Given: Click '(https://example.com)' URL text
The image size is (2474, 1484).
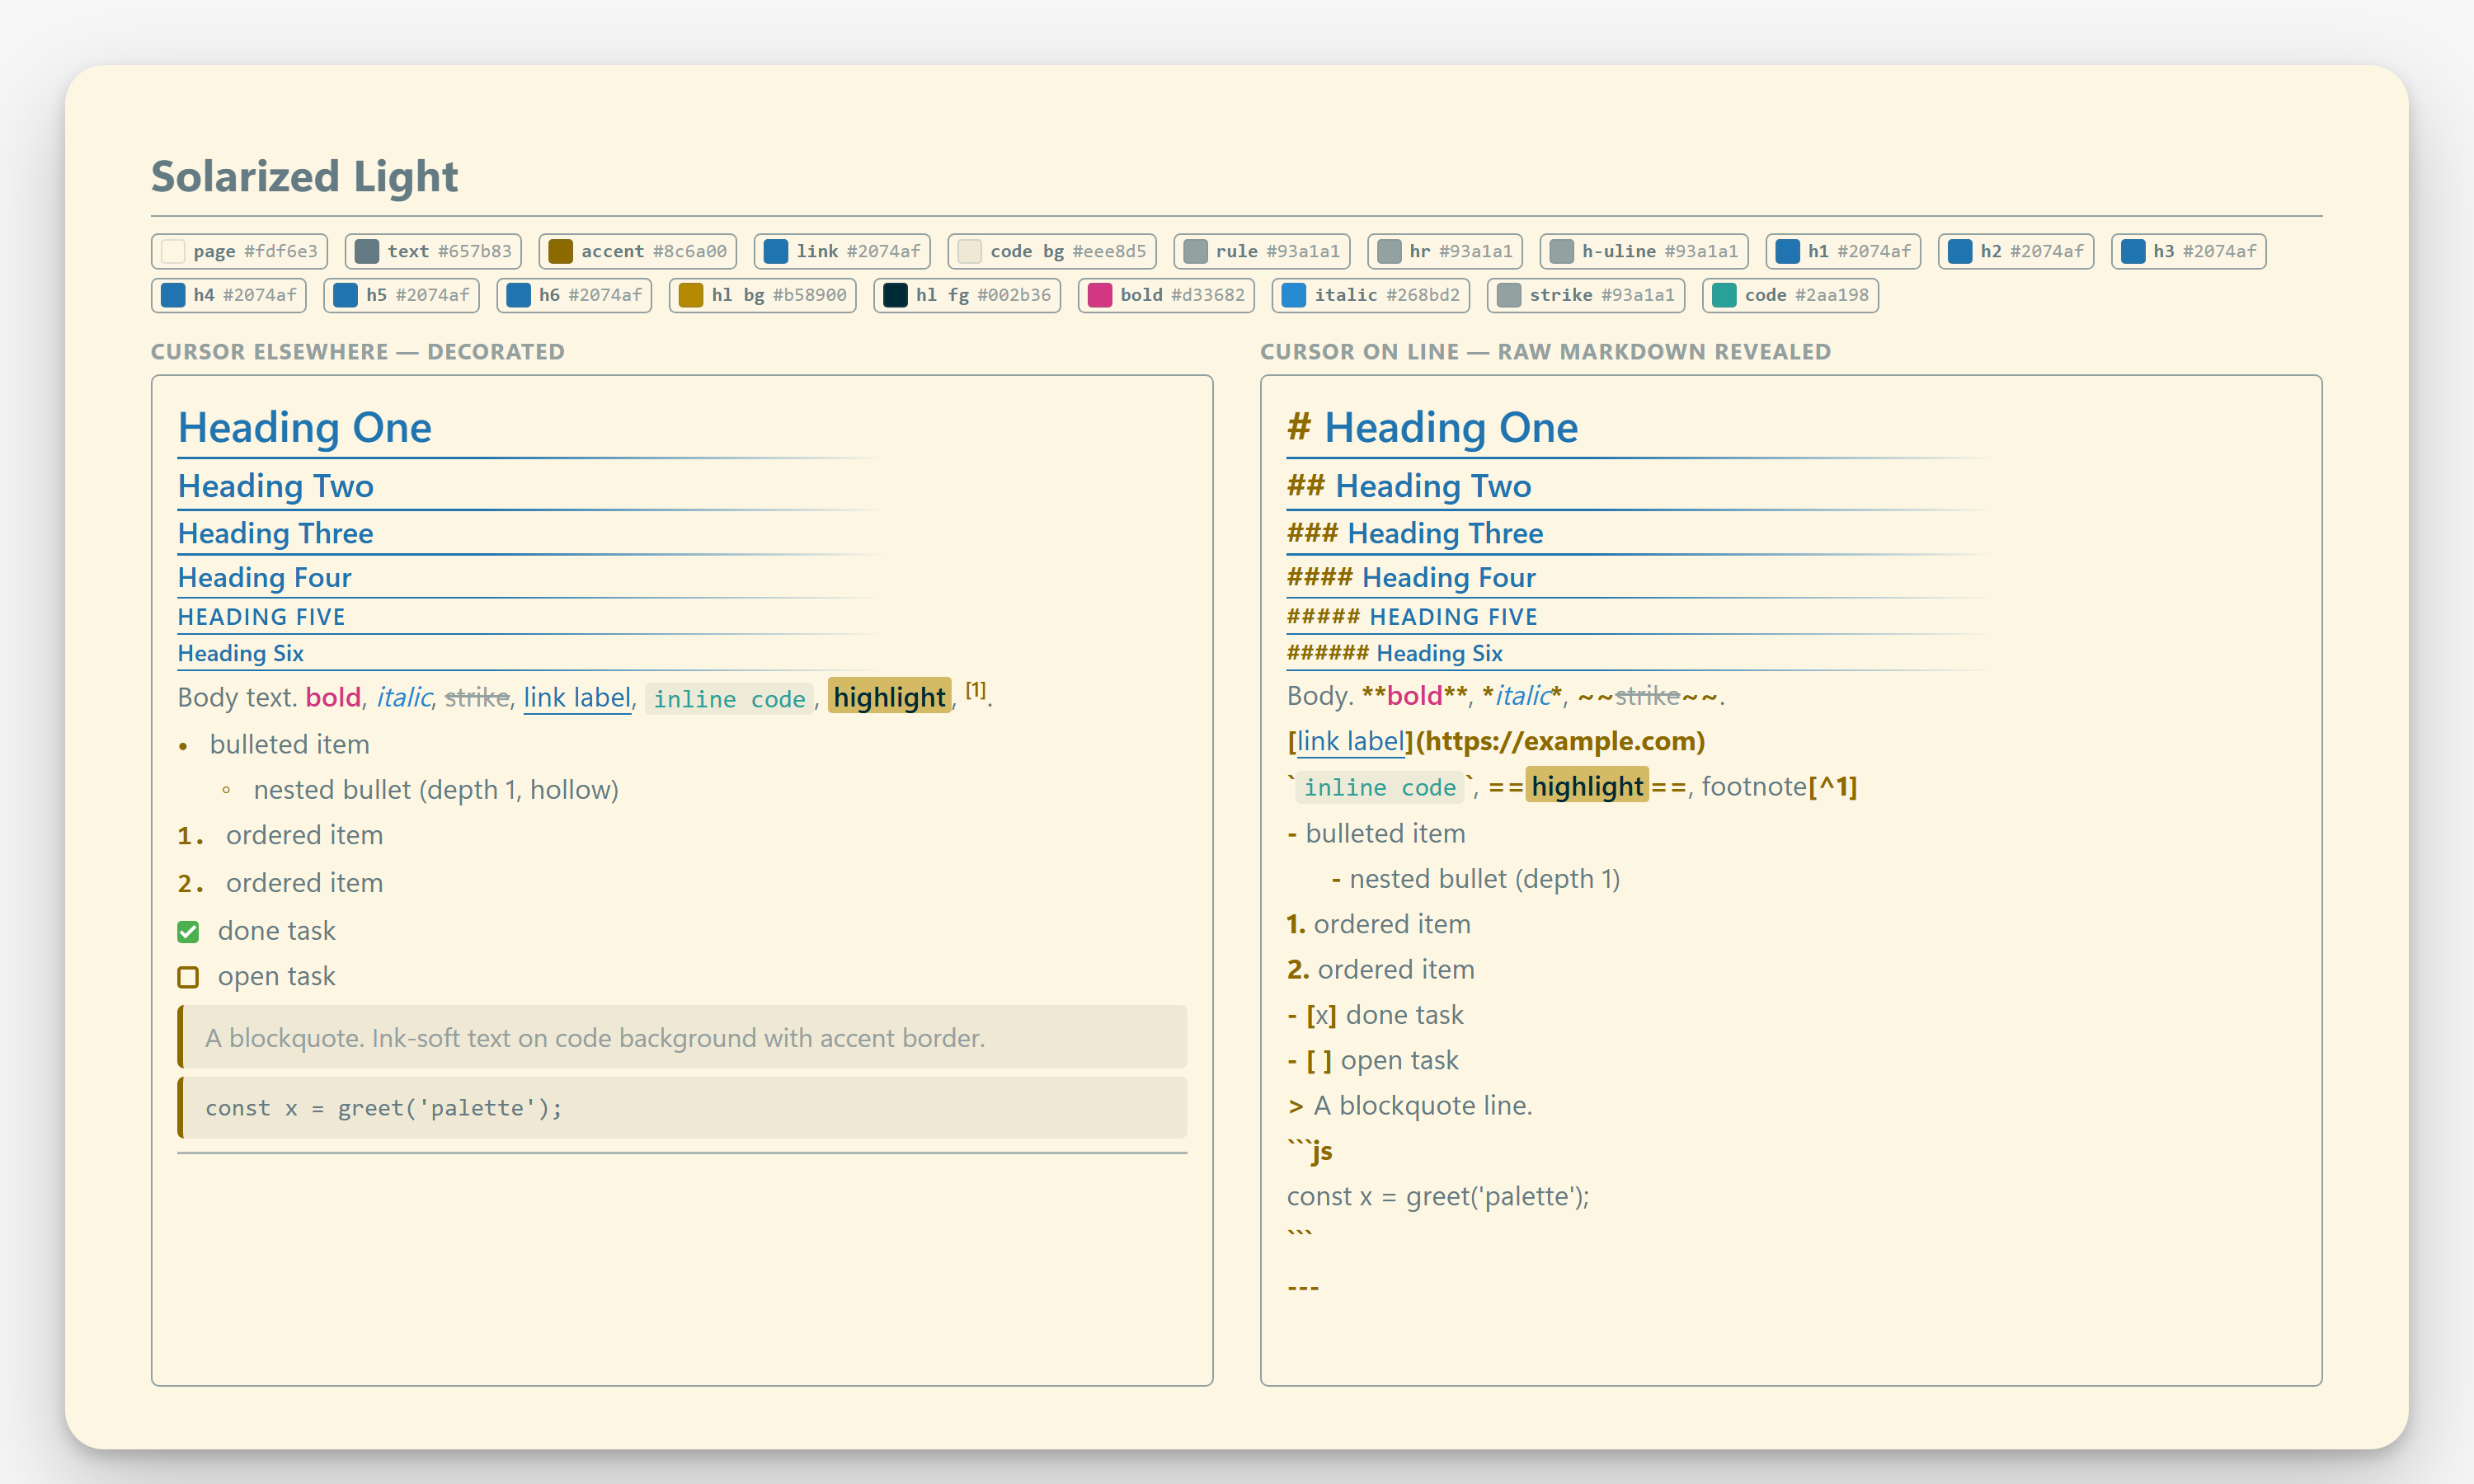Looking at the screenshot, I should click(x=1561, y=741).
